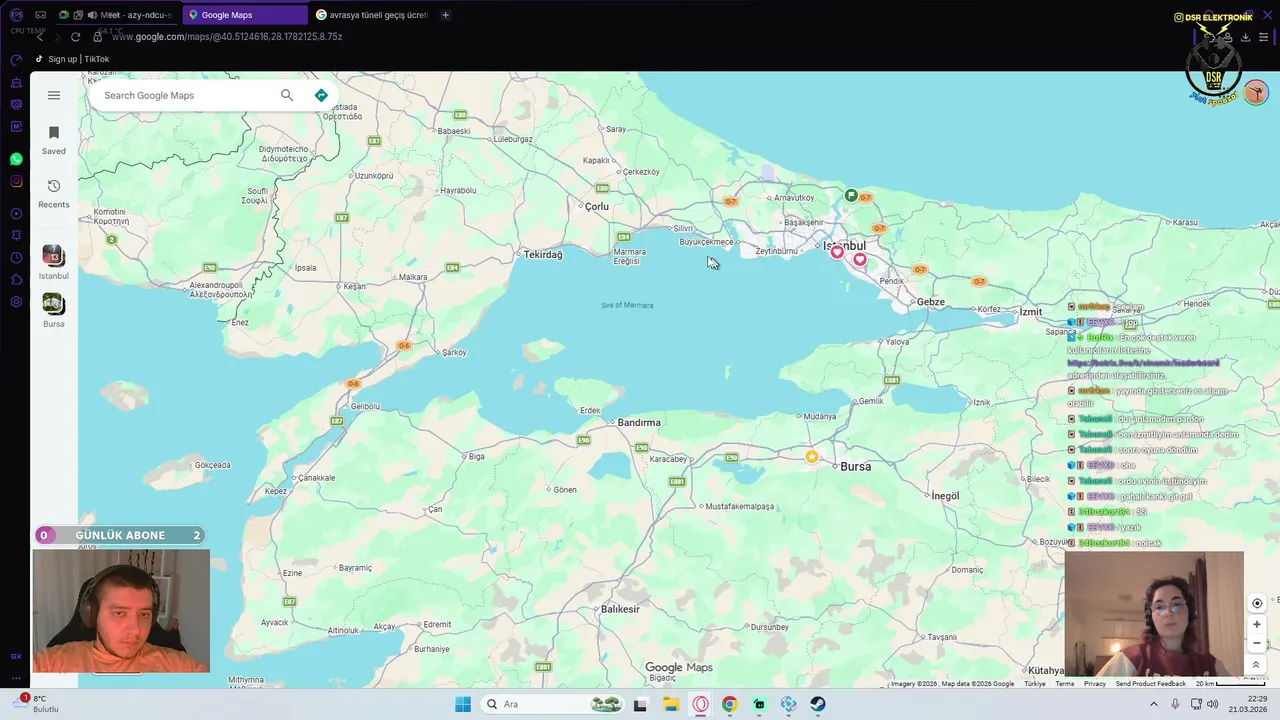Open File Explorer from the taskbar

[x=670, y=704]
